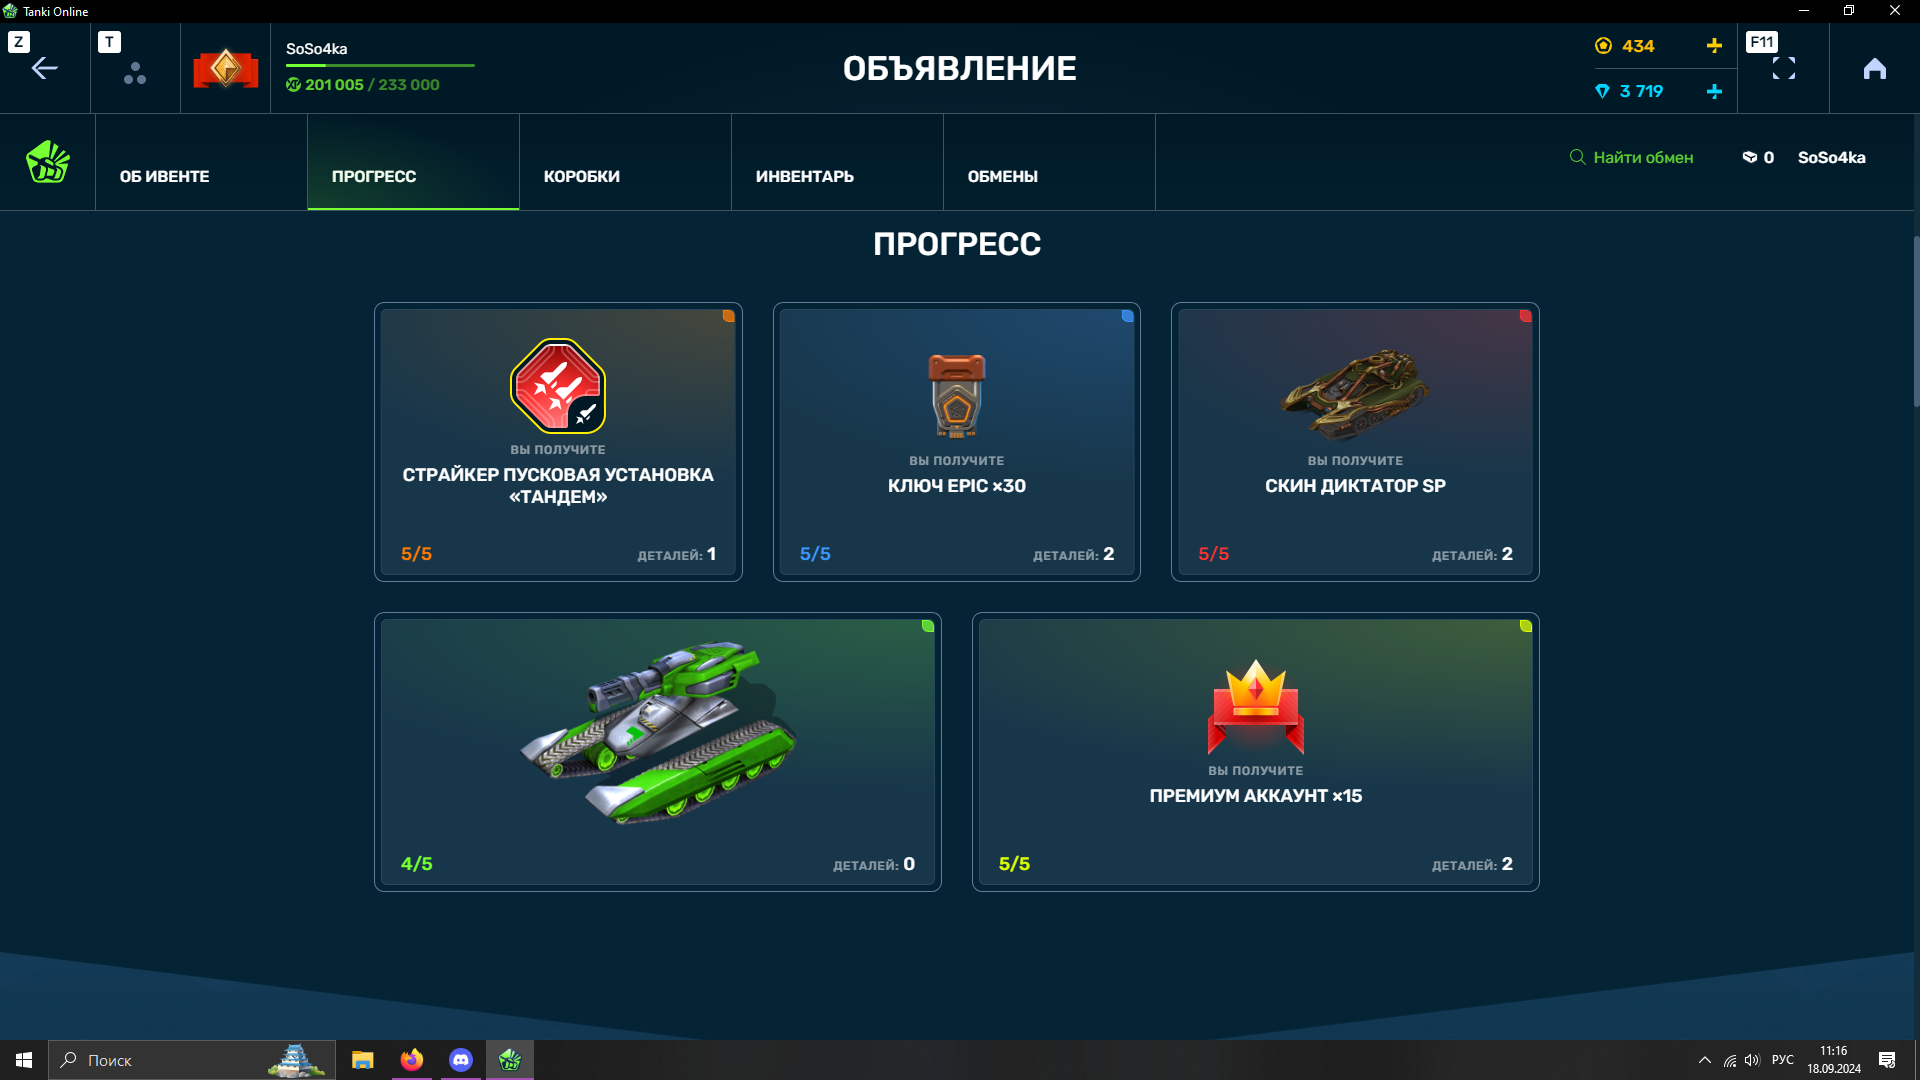Click the 434 gold coin amount

click(x=1638, y=46)
